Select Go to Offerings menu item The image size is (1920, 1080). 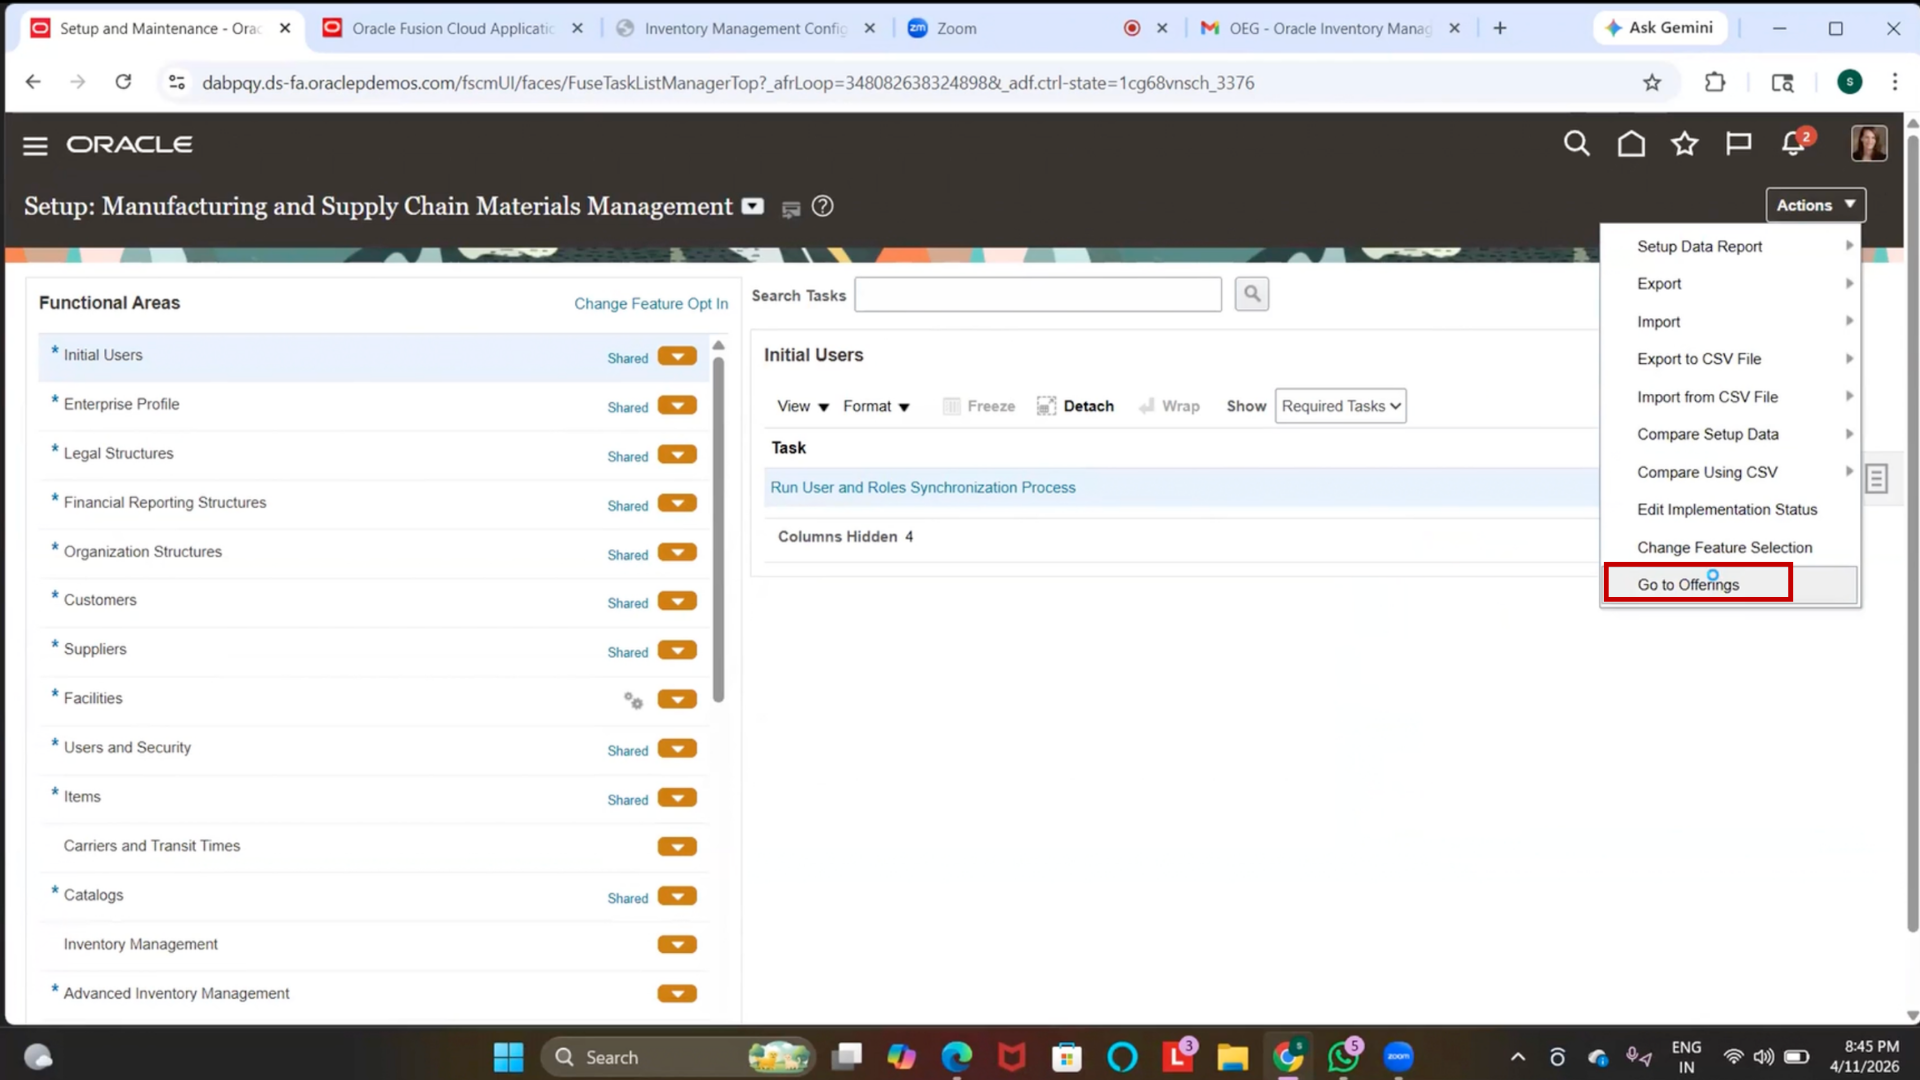(x=1730, y=585)
